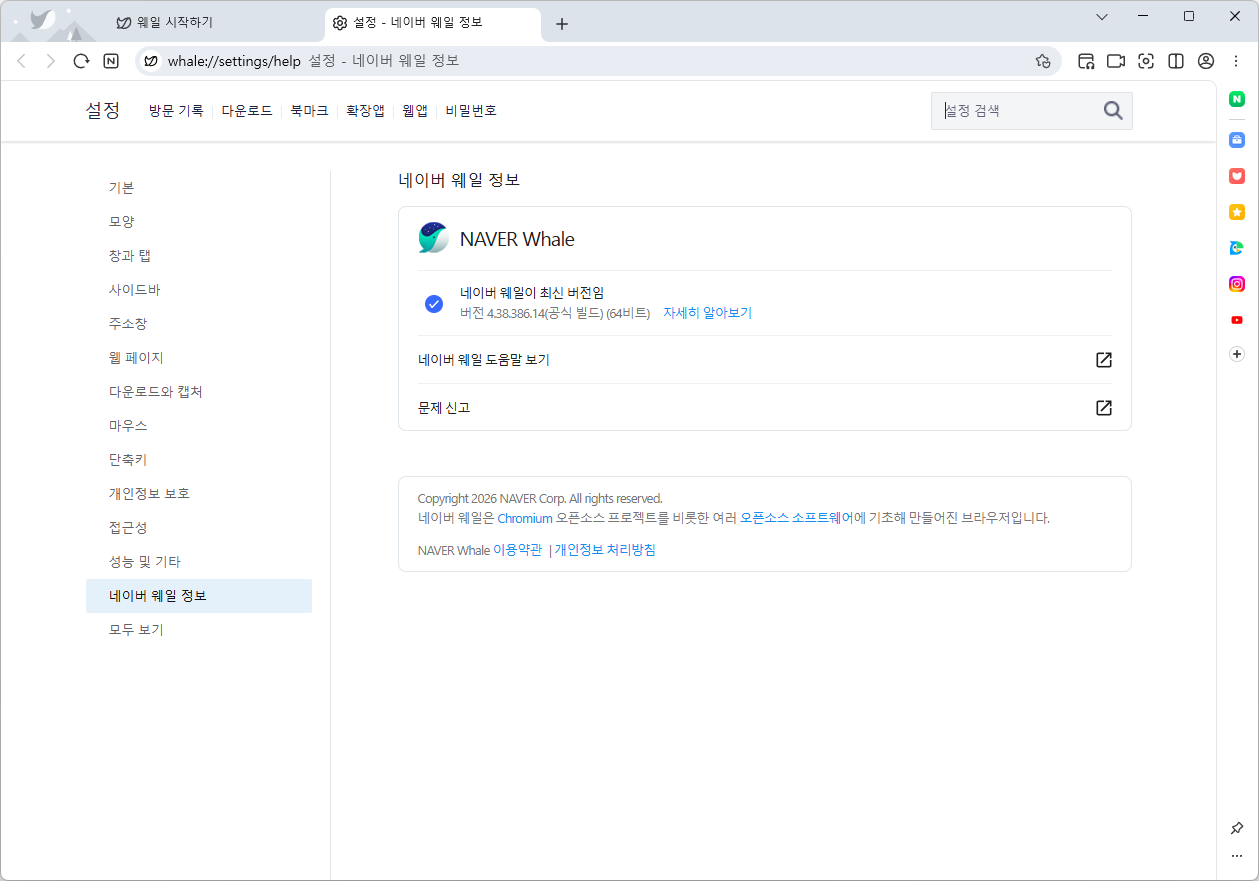
Task: Click the 자세히 알아보기 link
Action: 707,313
